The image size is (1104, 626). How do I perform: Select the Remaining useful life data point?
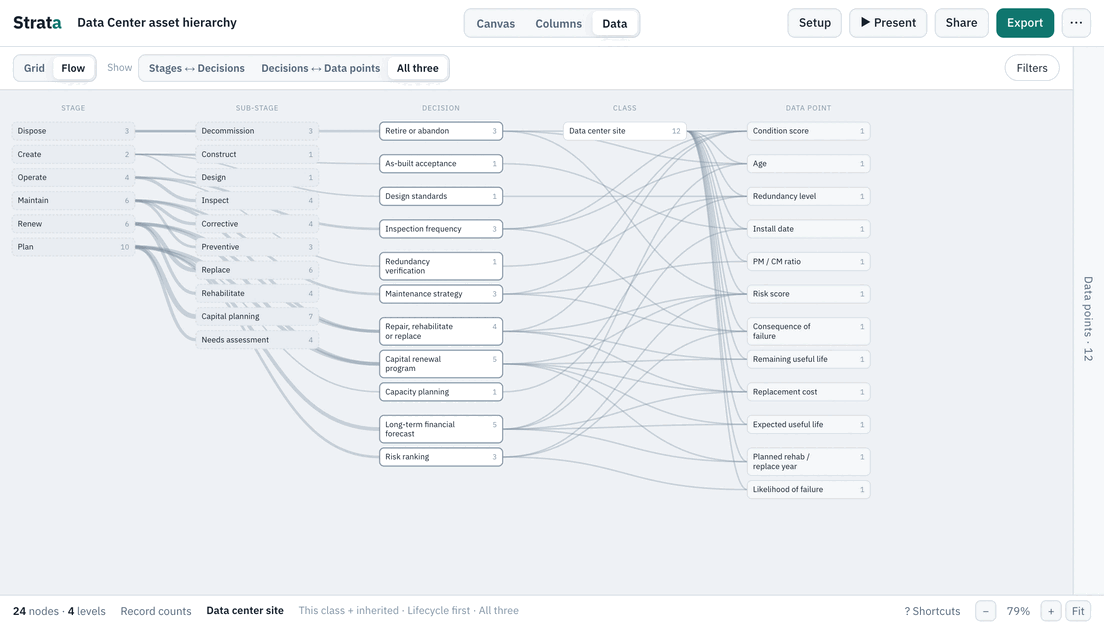point(808,359)
